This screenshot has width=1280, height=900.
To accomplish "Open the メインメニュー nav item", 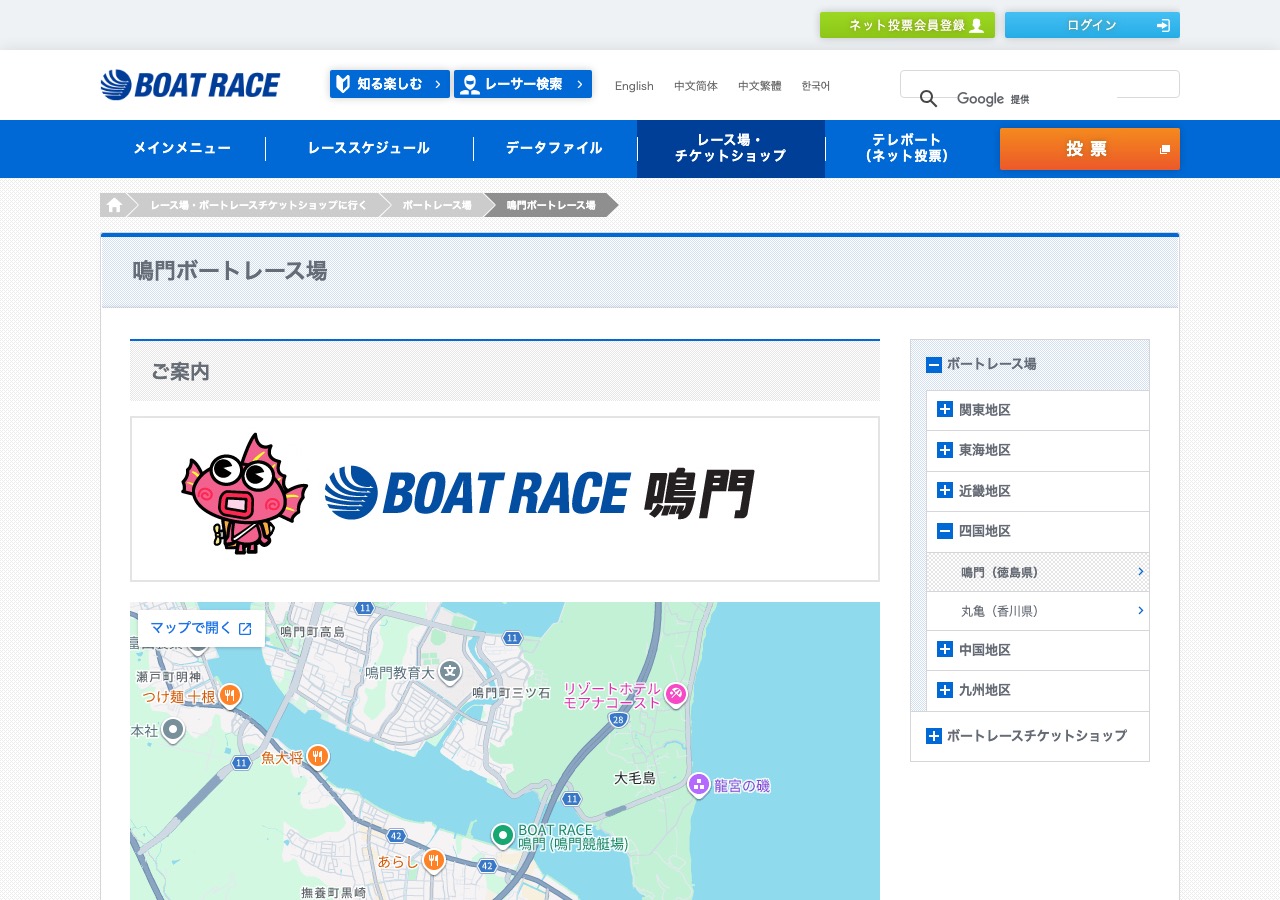I will pyautogui.click(x=182, y=148).
